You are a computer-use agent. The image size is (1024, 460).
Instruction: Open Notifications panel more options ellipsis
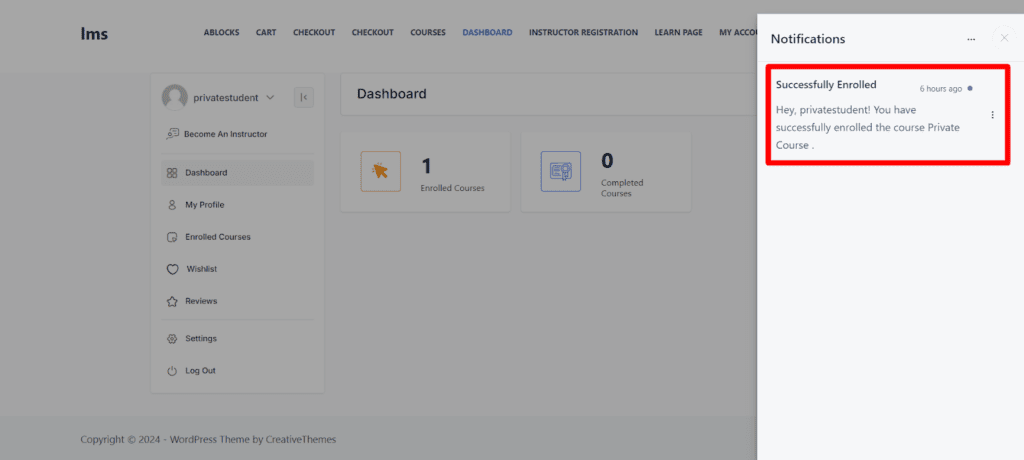point(970,39)
